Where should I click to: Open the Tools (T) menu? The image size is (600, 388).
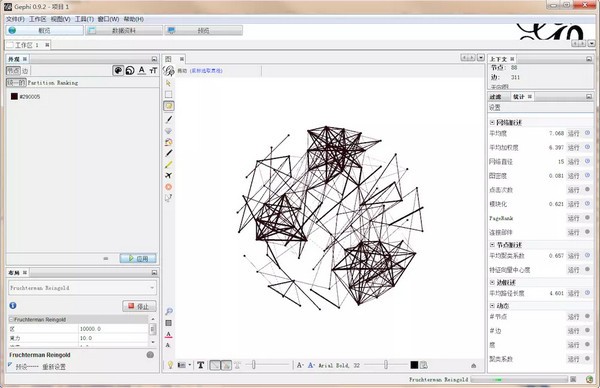pos(84,19)
